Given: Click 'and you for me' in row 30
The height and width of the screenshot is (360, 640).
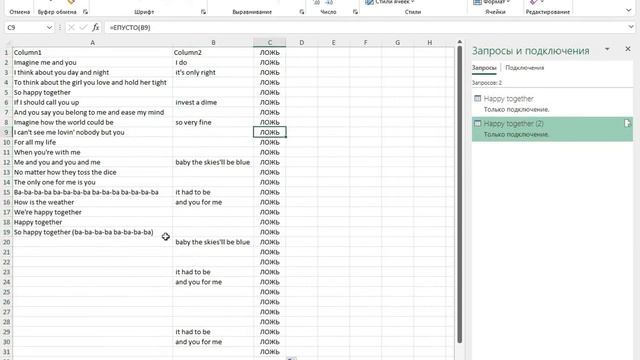Looking at the screenshot, I should [213, 342].
